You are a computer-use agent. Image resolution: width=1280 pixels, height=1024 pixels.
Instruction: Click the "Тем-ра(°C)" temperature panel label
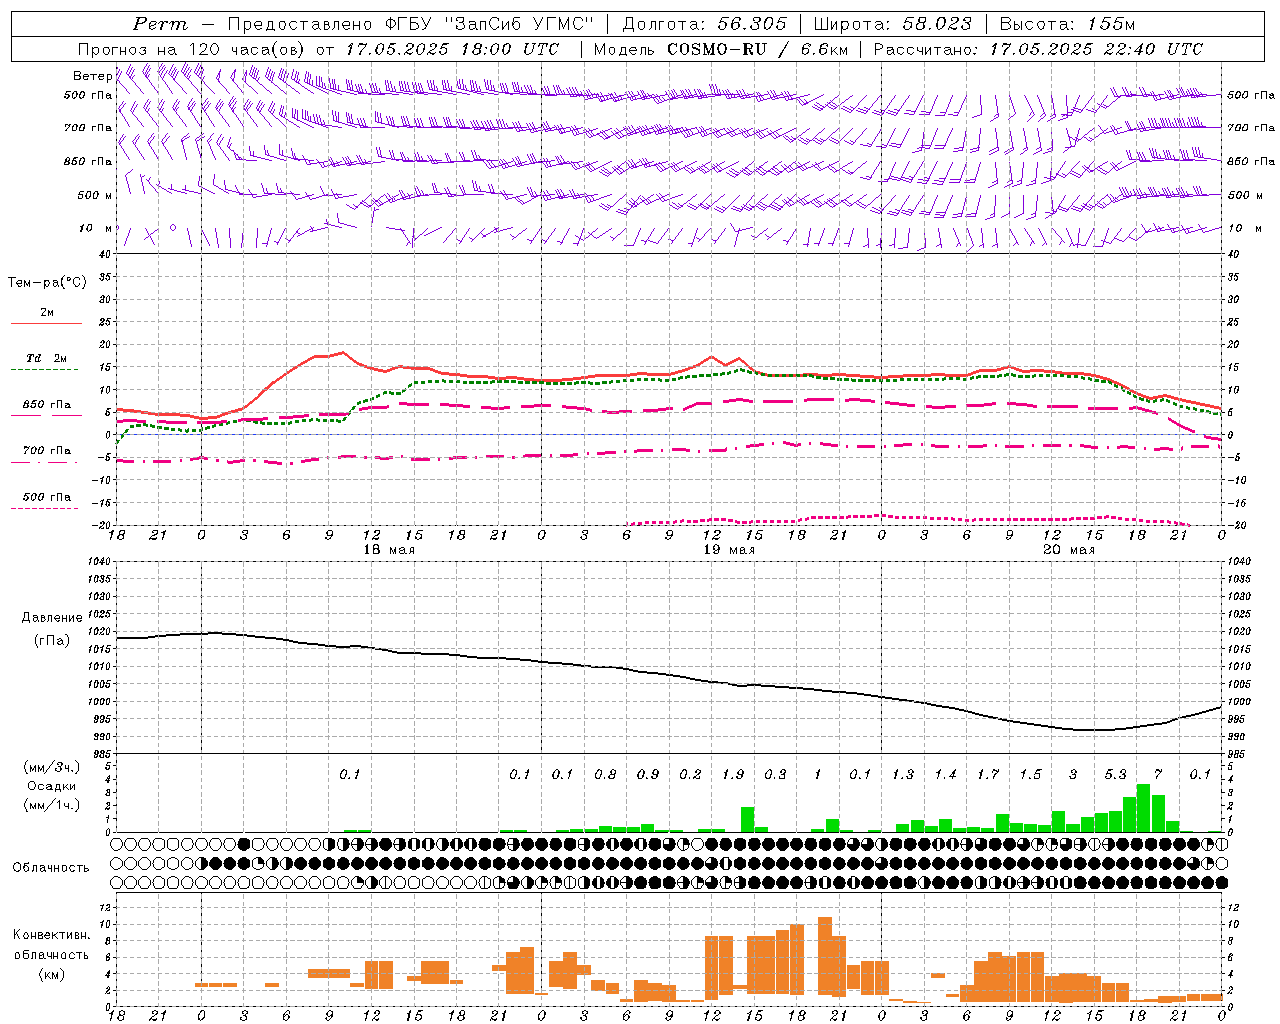(x=47, y=283)
